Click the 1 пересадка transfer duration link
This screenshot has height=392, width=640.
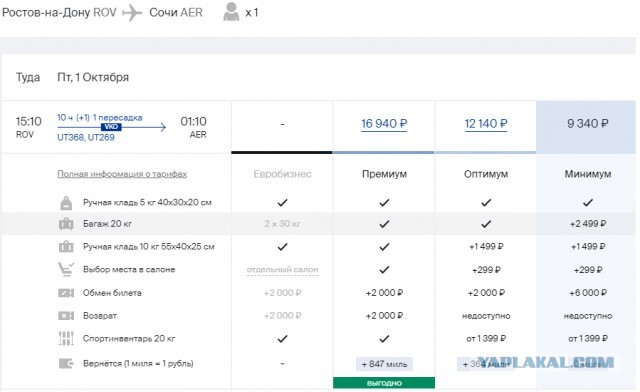tap(100, 118)
